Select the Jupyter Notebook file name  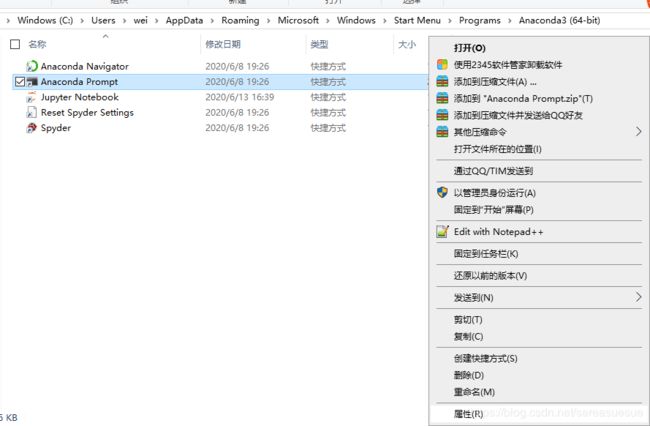coord(80,97)
